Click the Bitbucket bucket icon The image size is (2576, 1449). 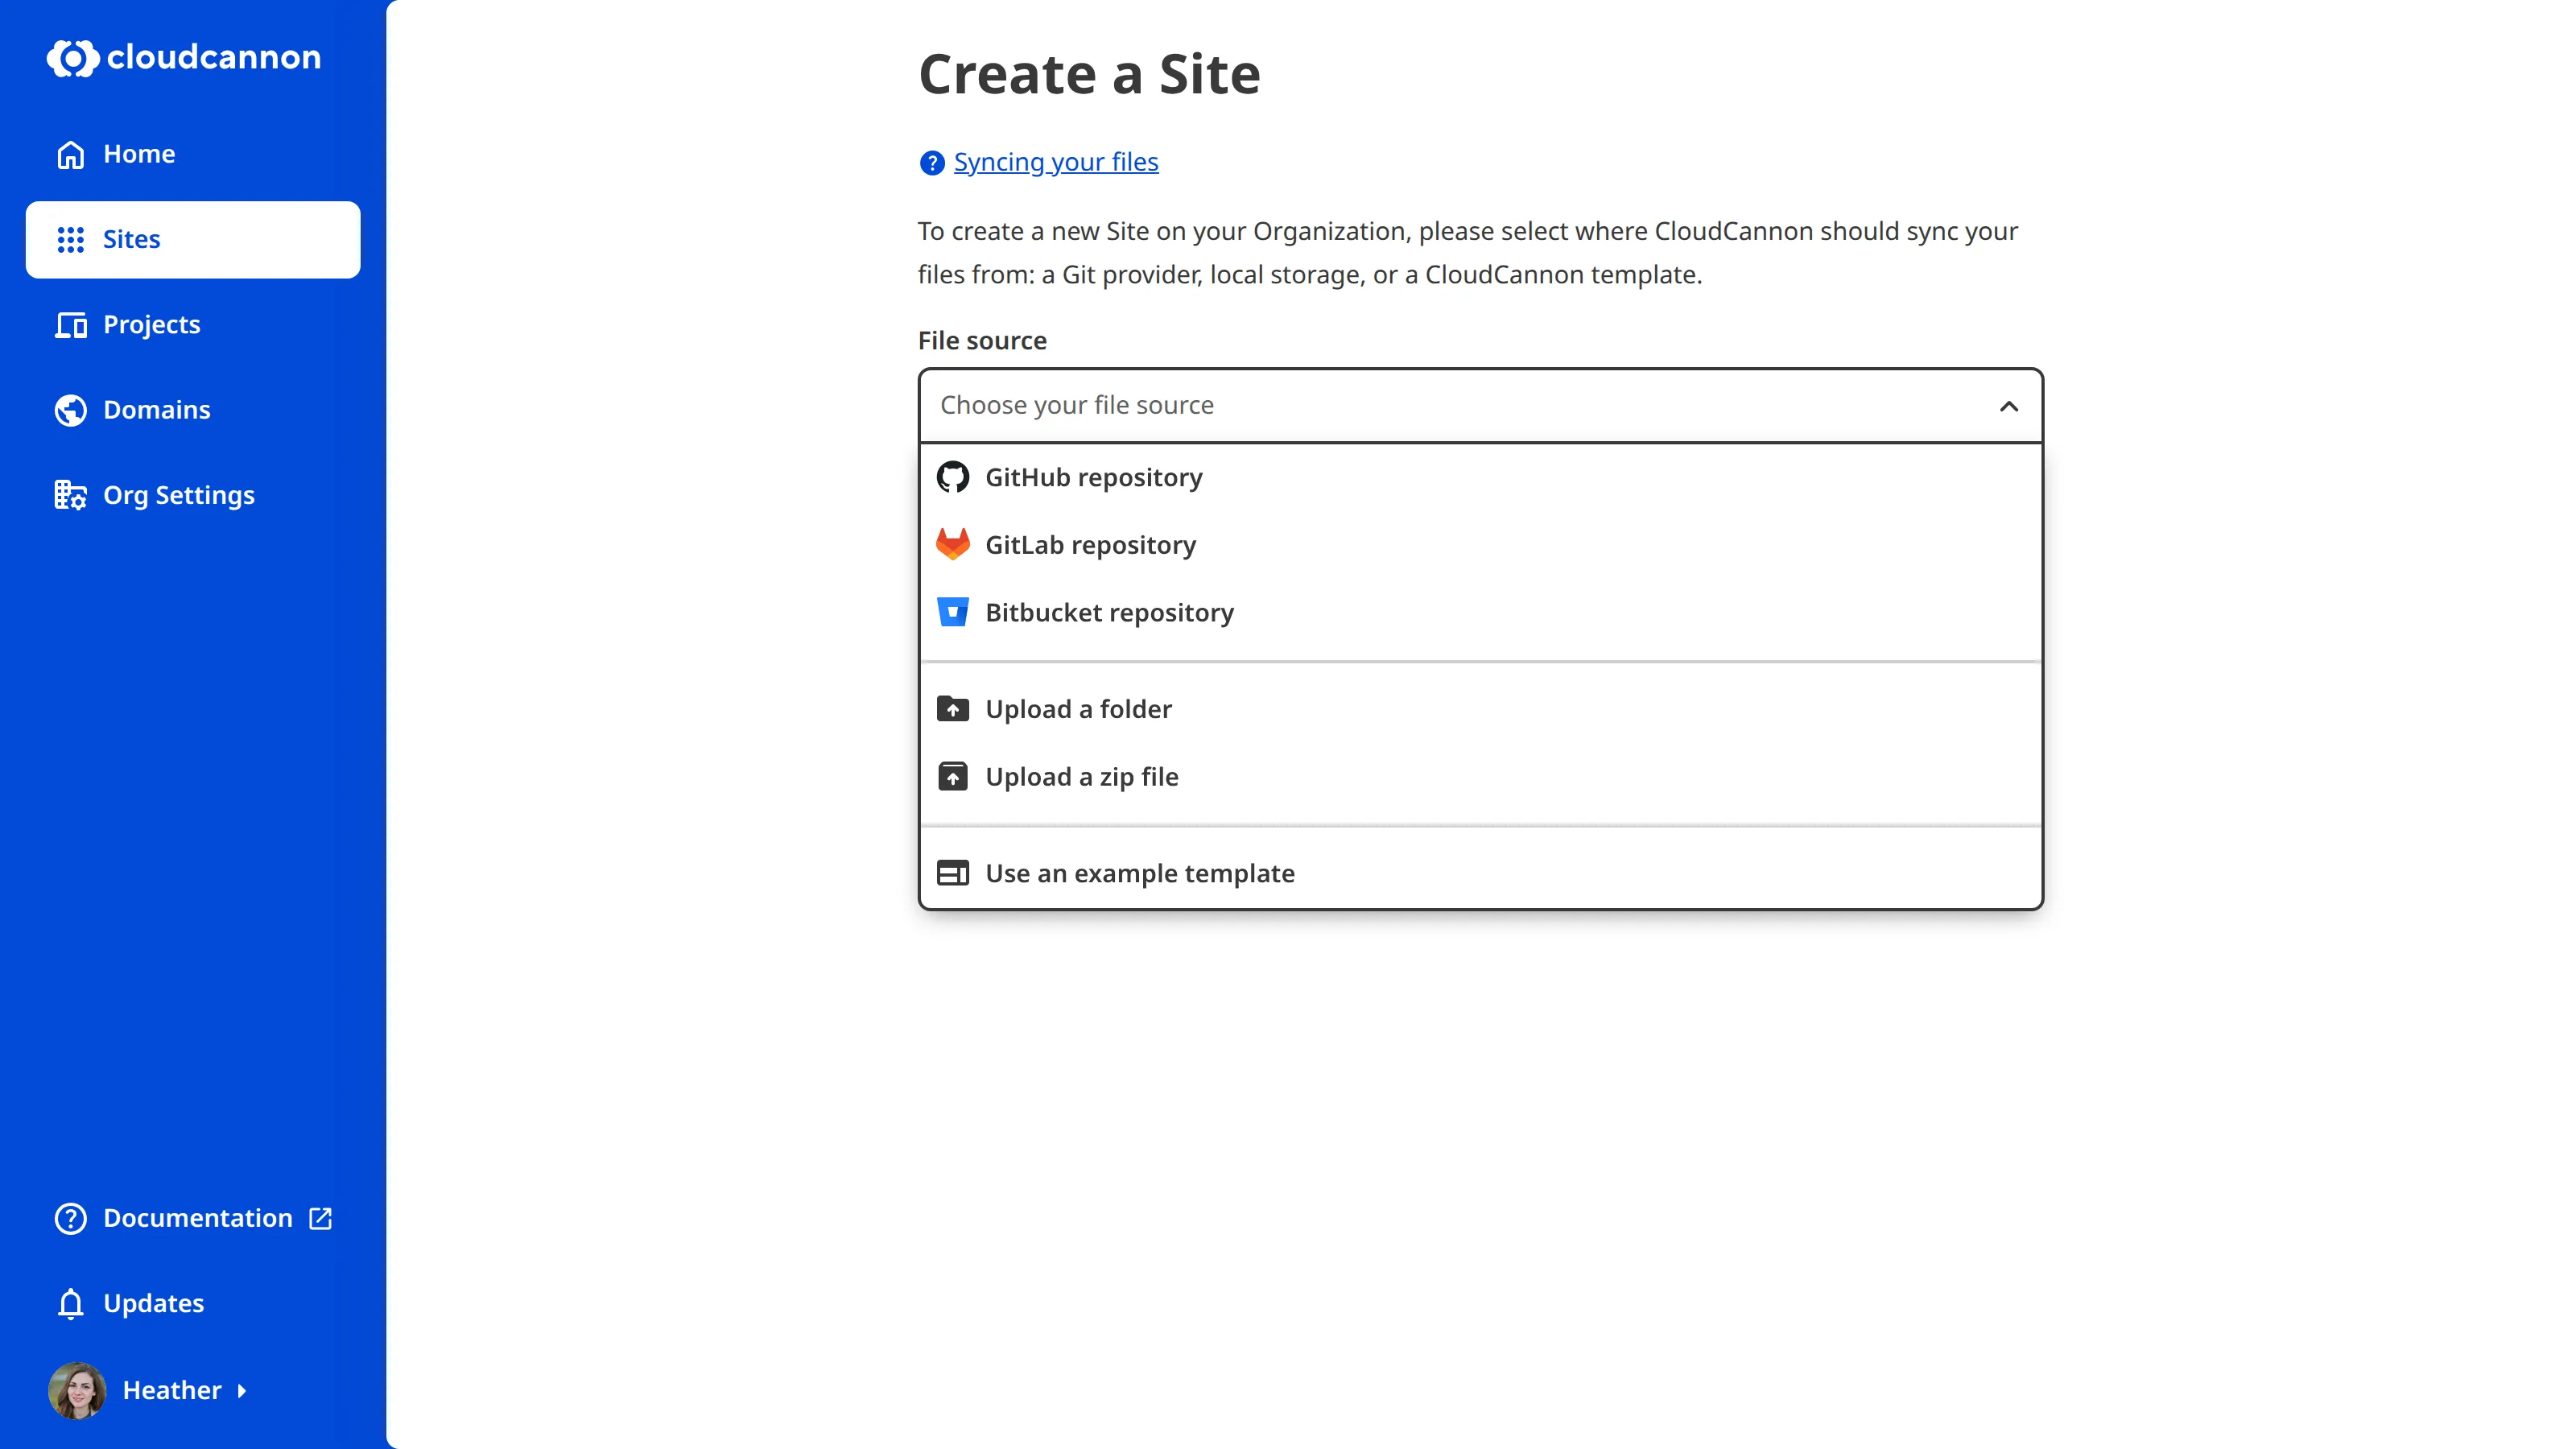coord(952,611)
